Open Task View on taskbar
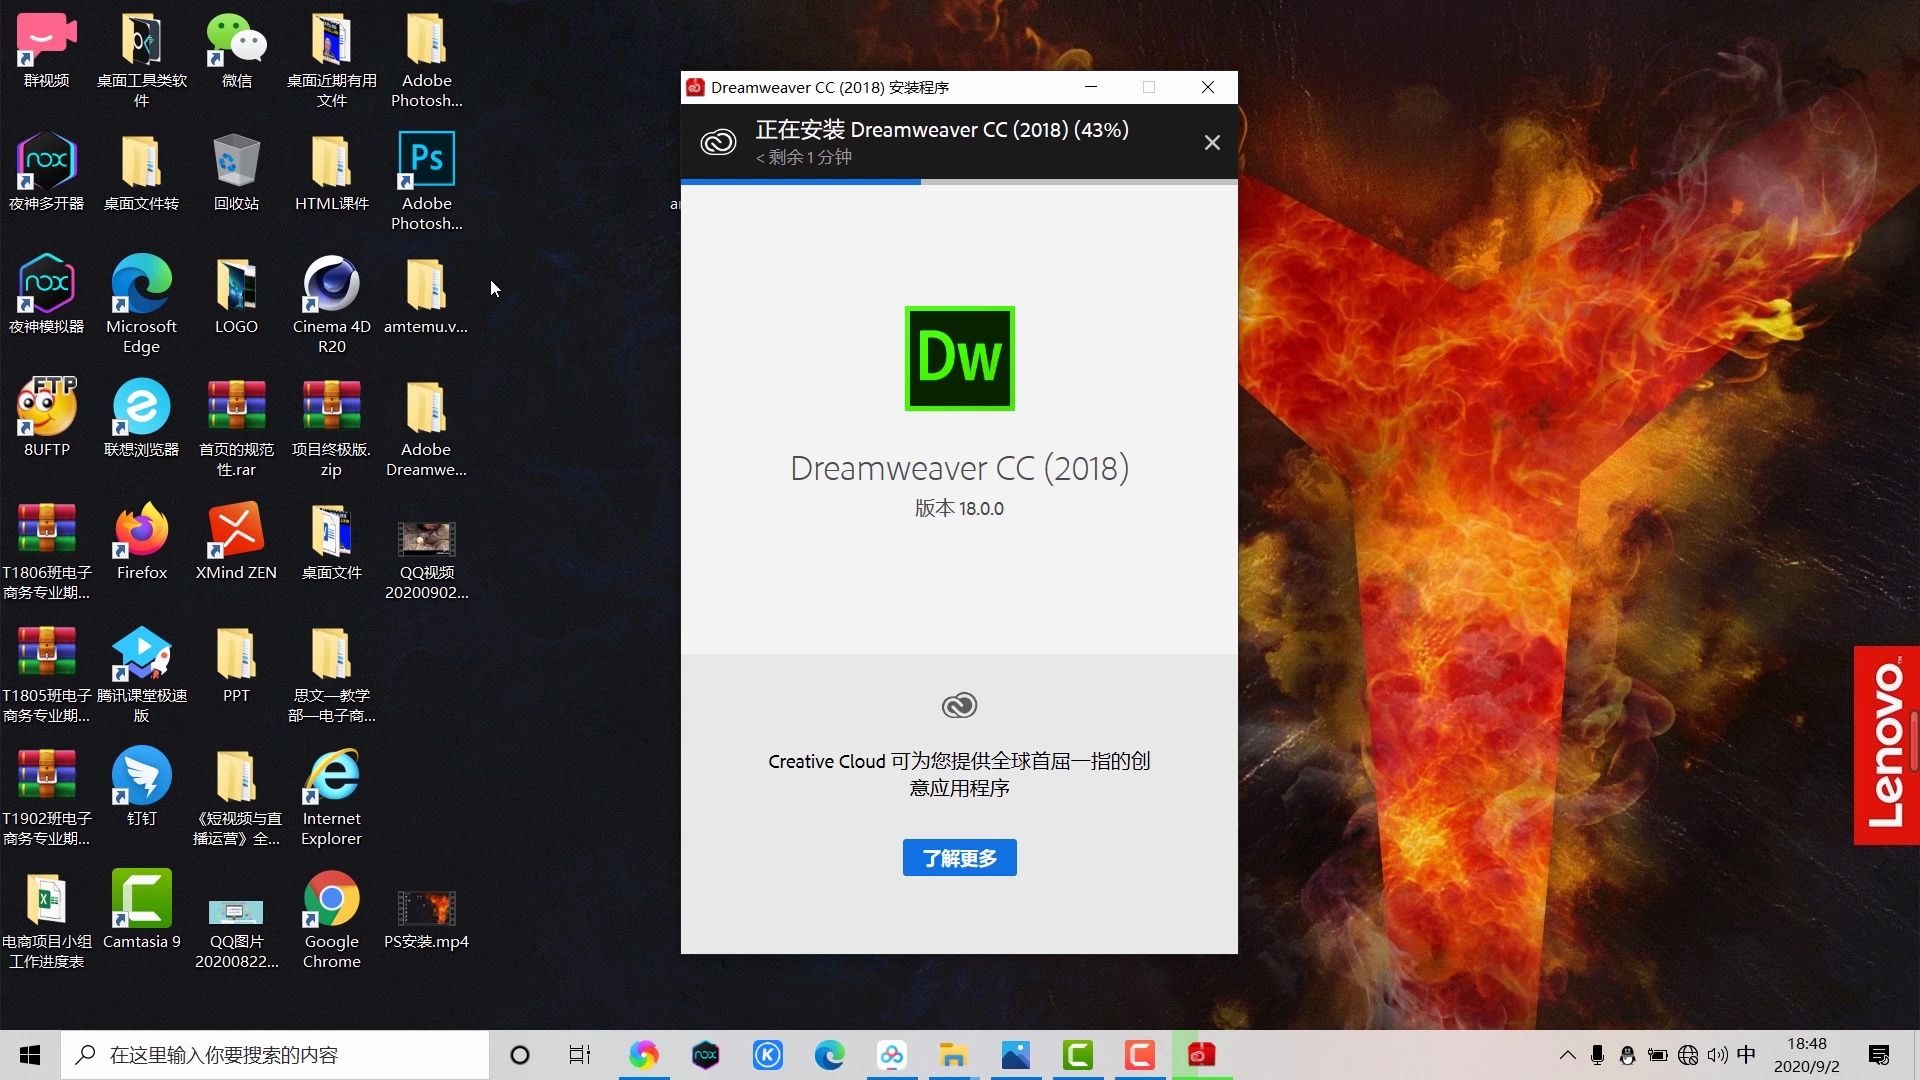The height and width of the screenshot is (1080, 1920). pos(580,1055)
